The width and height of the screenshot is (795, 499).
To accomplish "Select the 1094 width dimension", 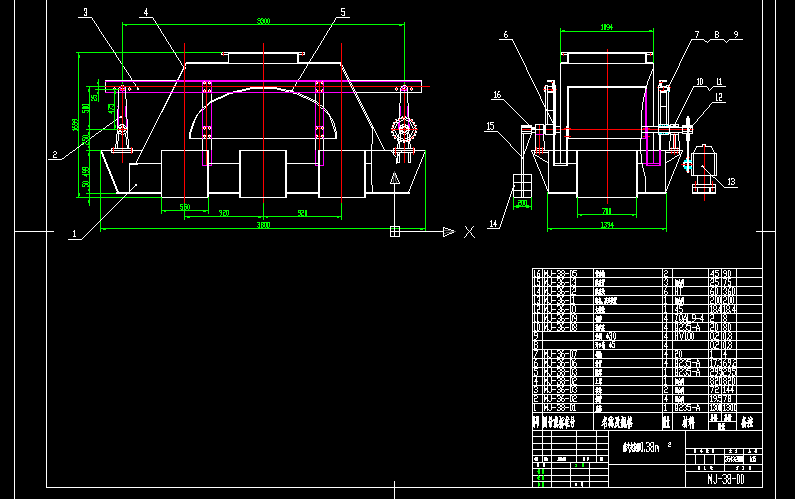I will tap(606, 29).
